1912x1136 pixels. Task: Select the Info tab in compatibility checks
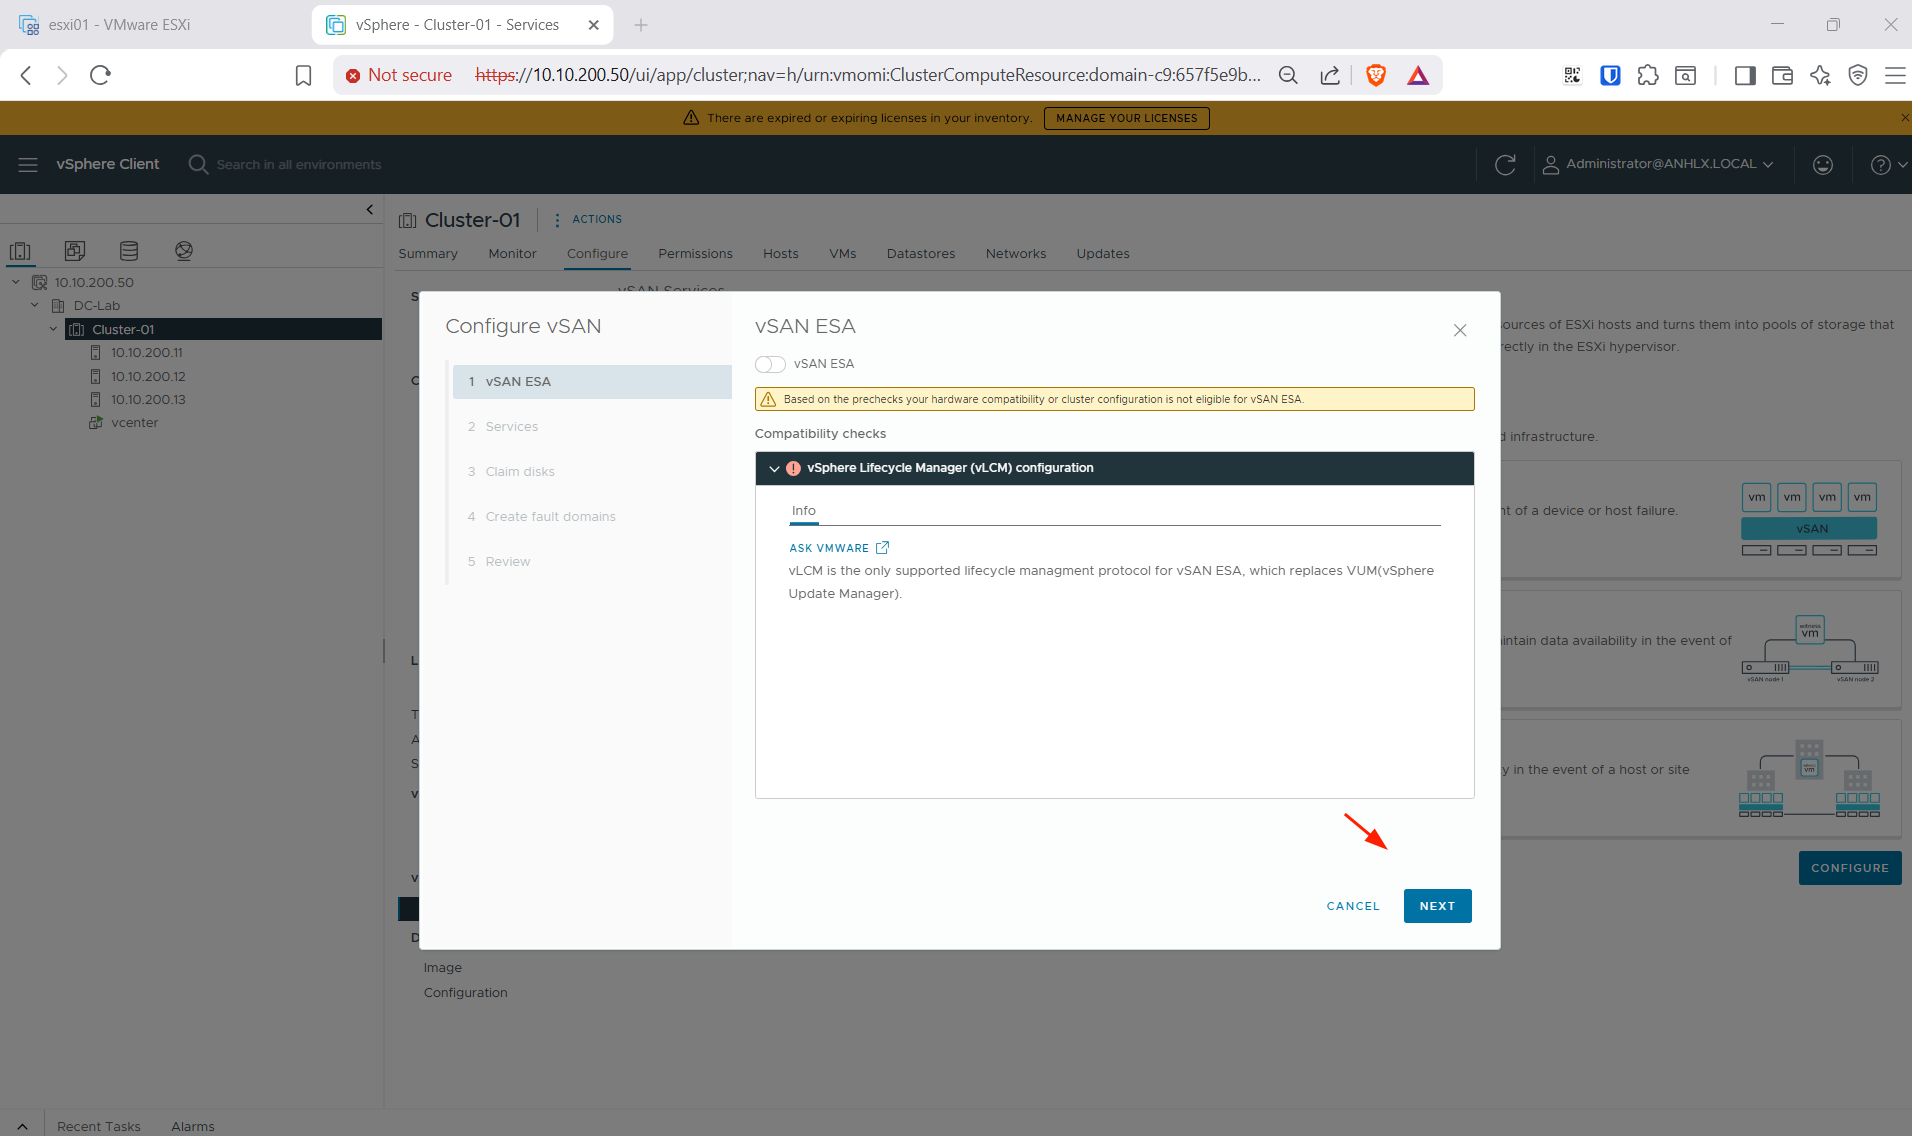804,511
